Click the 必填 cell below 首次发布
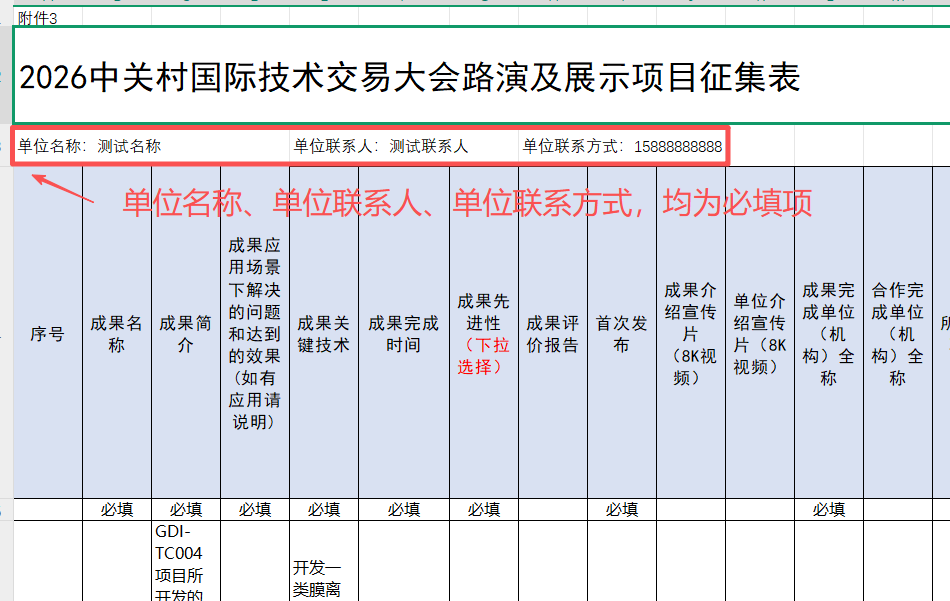The height and width of the screenshot is (601, 950). (622, 509)
